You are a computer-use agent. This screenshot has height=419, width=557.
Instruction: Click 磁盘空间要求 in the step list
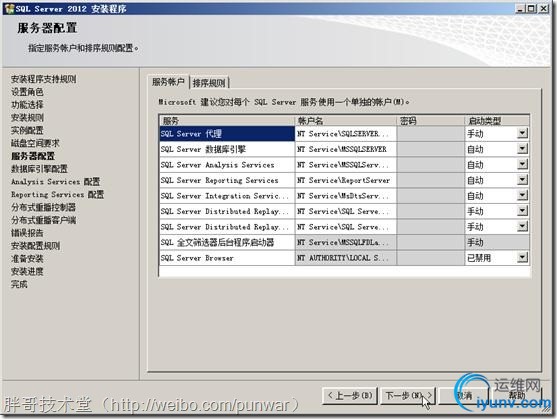pyautogui.click(x=35, y=143)
